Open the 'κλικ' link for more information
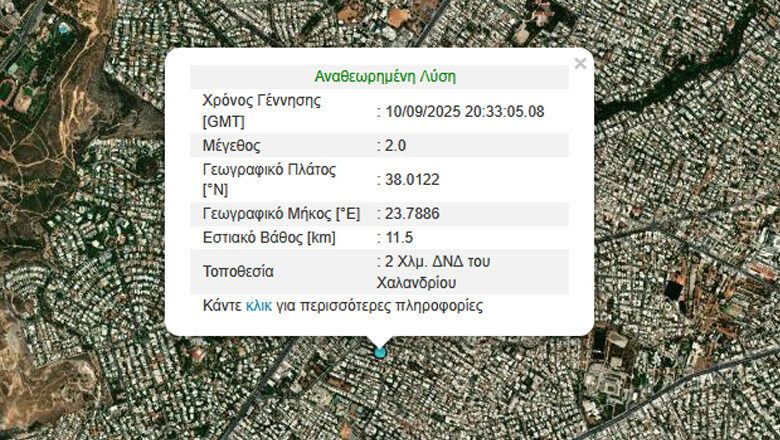Screen dimensions: 780x440 pyautogui.click(x=258, y=305)
